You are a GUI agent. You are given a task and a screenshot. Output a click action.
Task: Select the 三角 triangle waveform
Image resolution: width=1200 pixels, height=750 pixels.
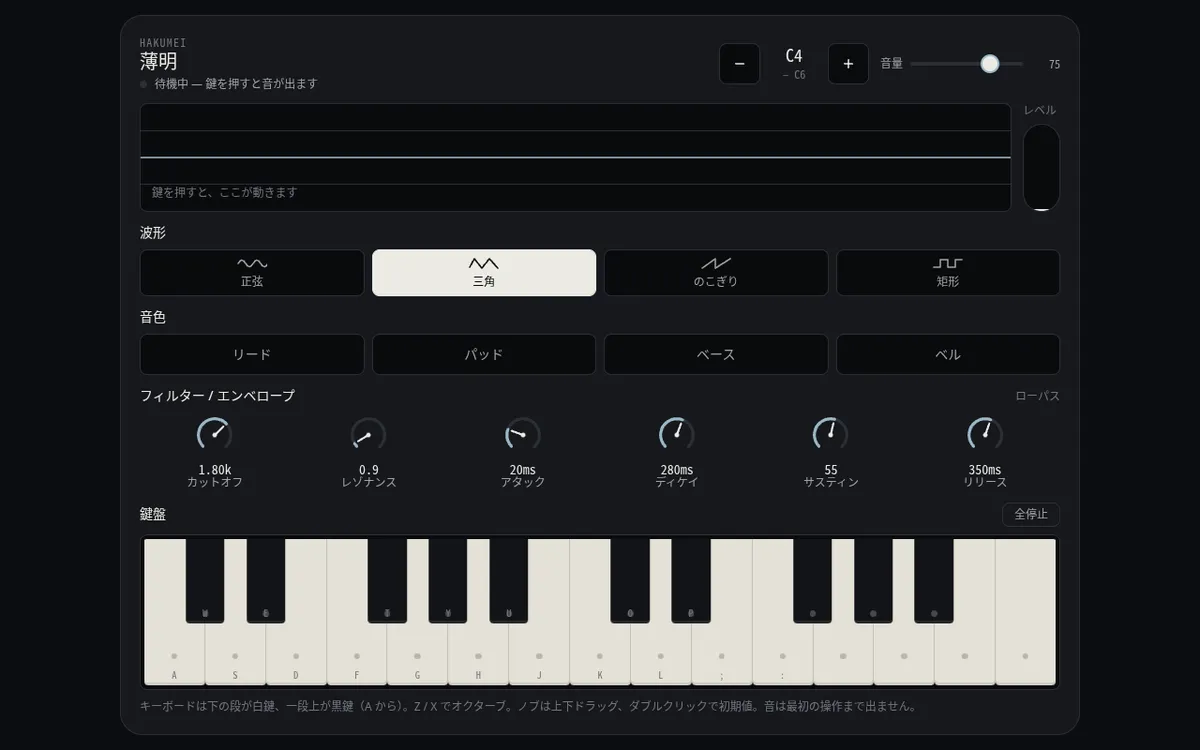[x=484, y=273]
